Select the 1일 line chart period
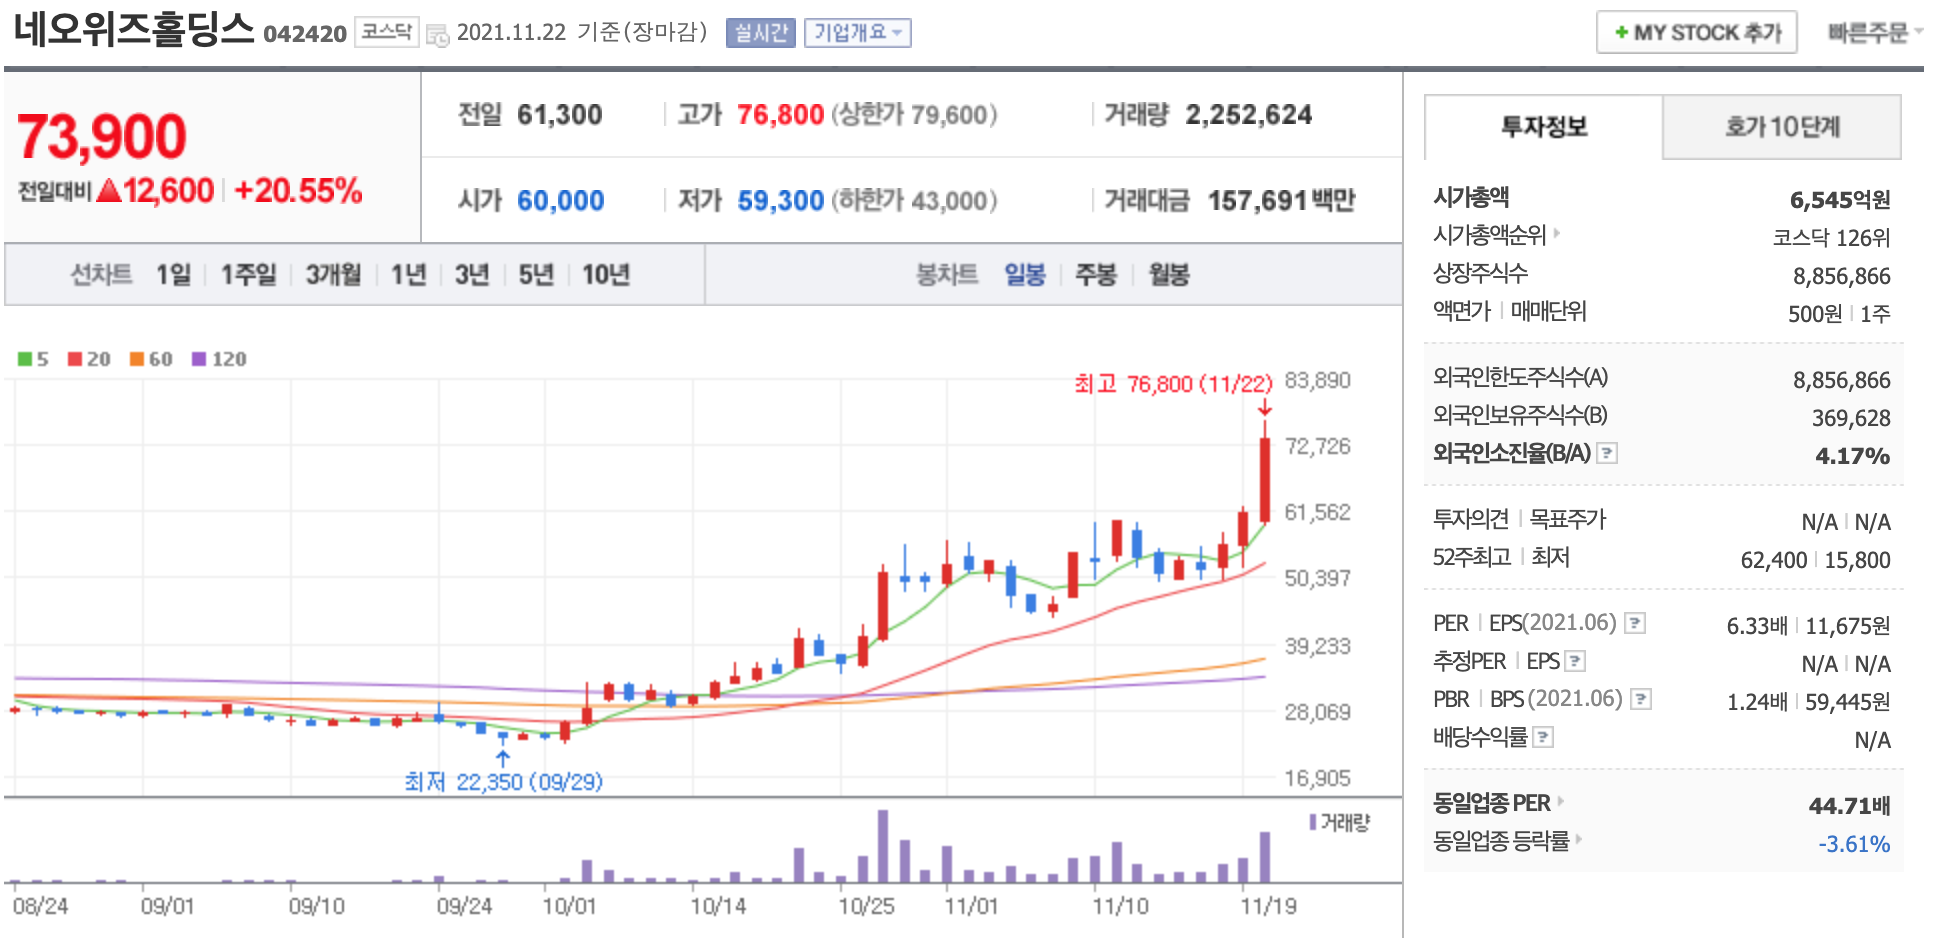Image resolution: width=1938 pixels, height=938 pixels. pyautogui.click(x=173, y=274)
